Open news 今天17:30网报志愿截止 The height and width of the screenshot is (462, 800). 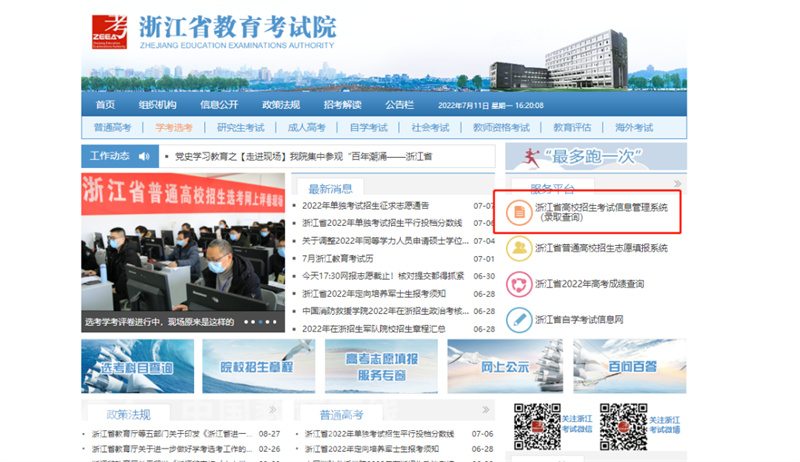[383, 276]
